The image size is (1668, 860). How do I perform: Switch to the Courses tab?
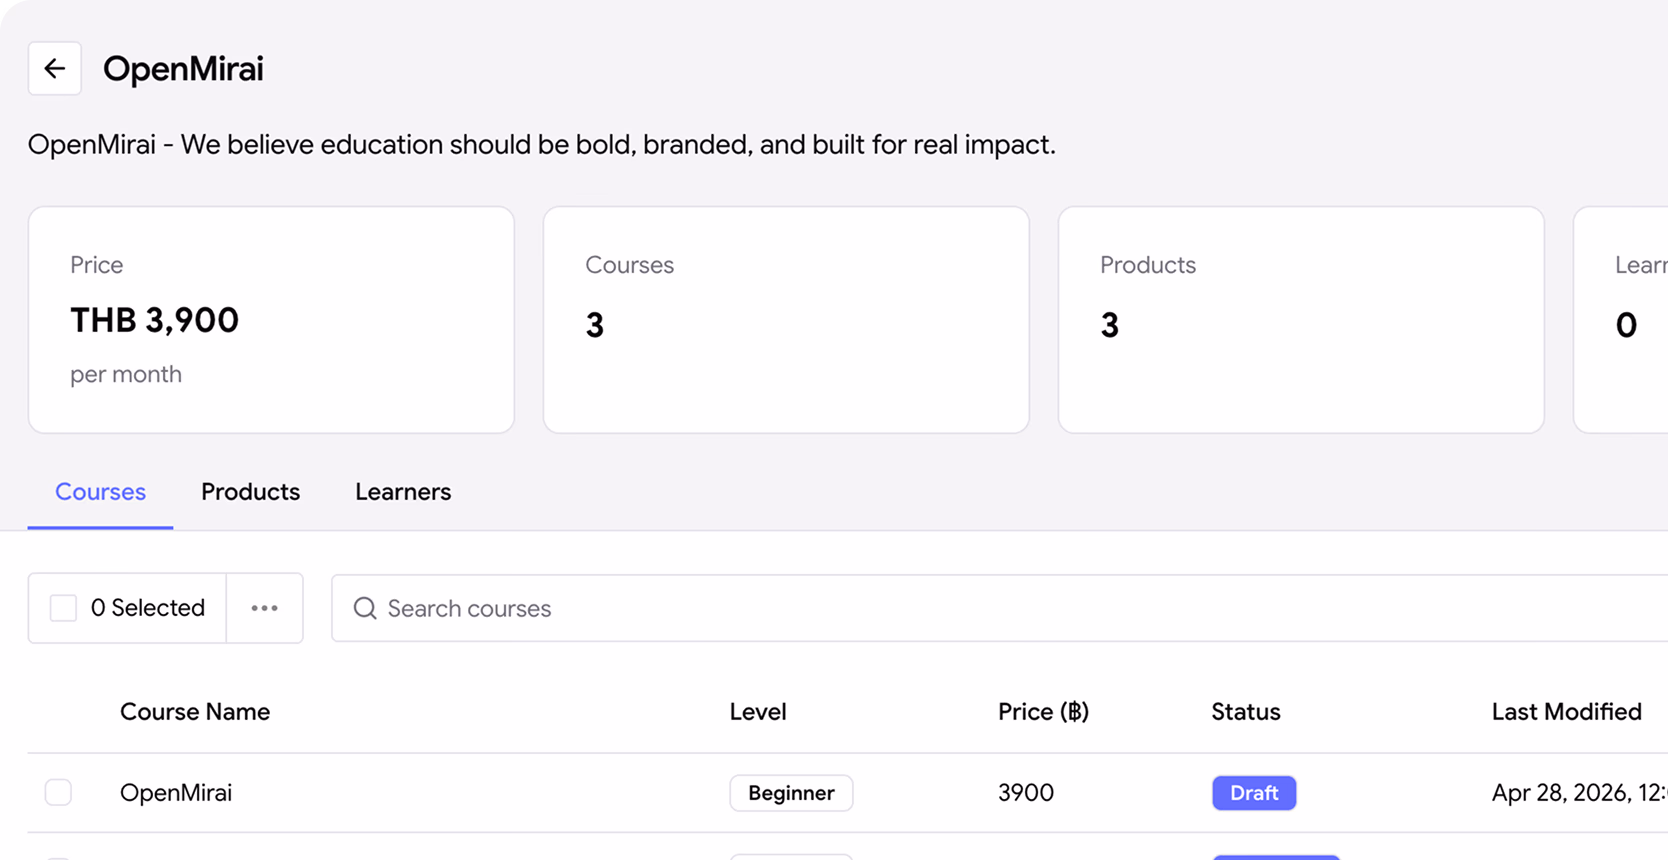click(100, 492)
